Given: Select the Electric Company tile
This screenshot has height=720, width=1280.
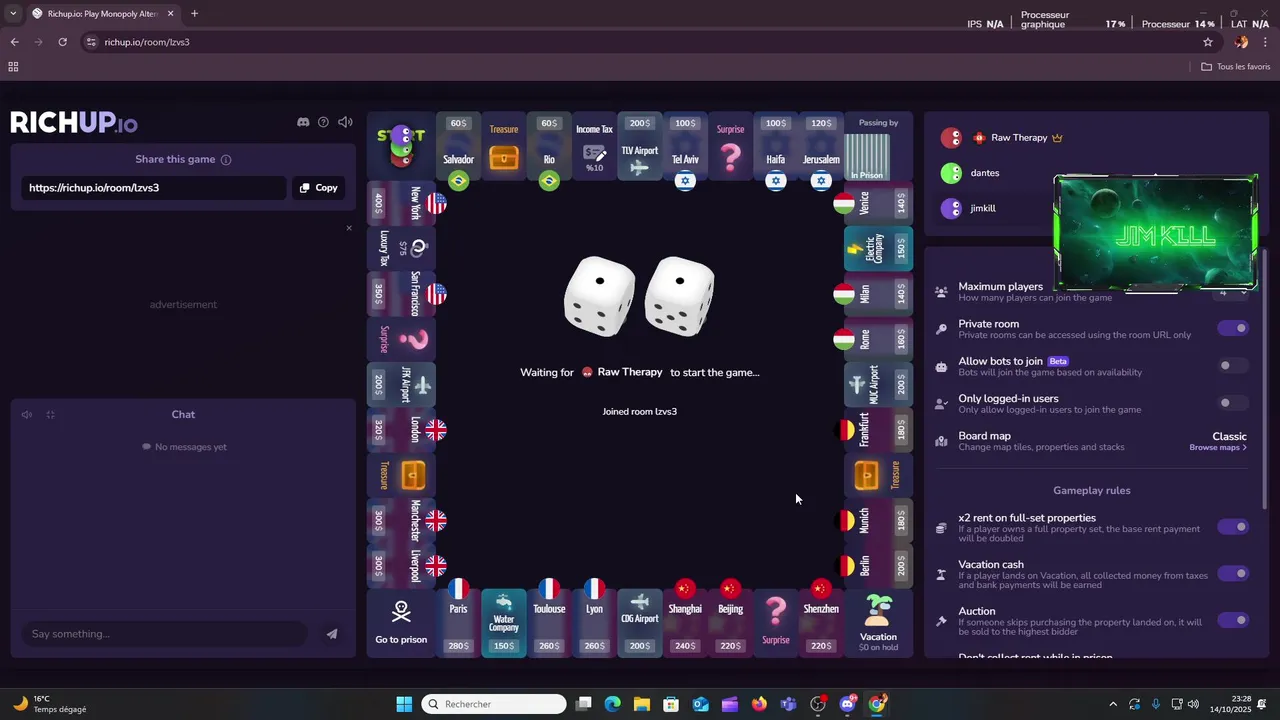Looking at the screenshot, I should pyautogui.click(x=879, y=249).
